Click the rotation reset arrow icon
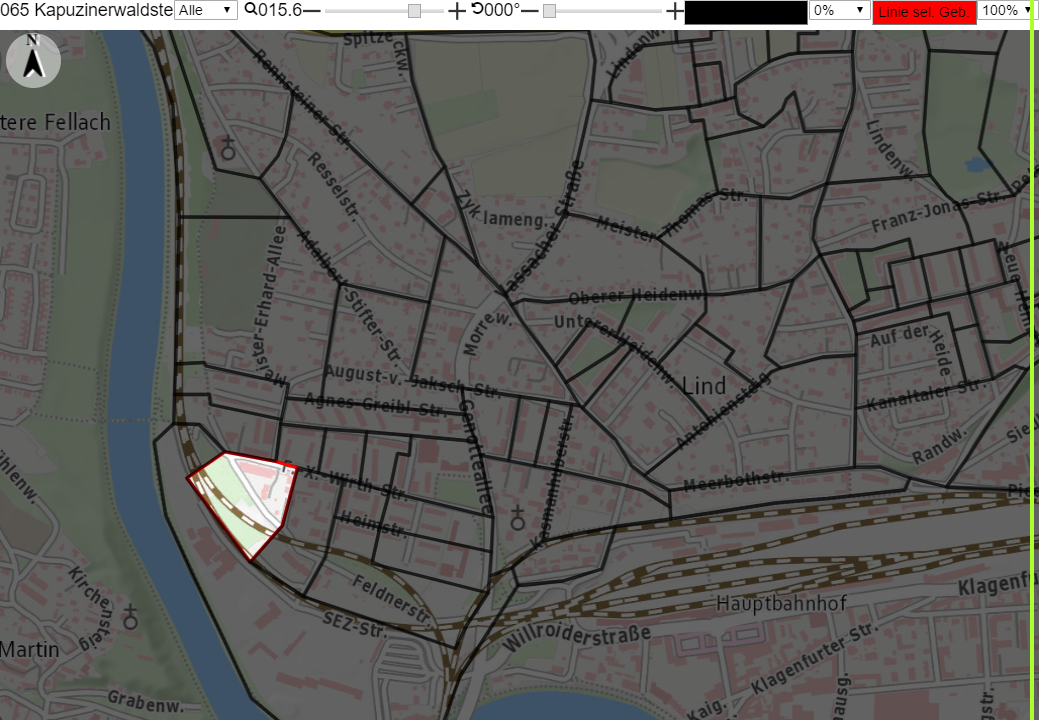 coord(477,9)
